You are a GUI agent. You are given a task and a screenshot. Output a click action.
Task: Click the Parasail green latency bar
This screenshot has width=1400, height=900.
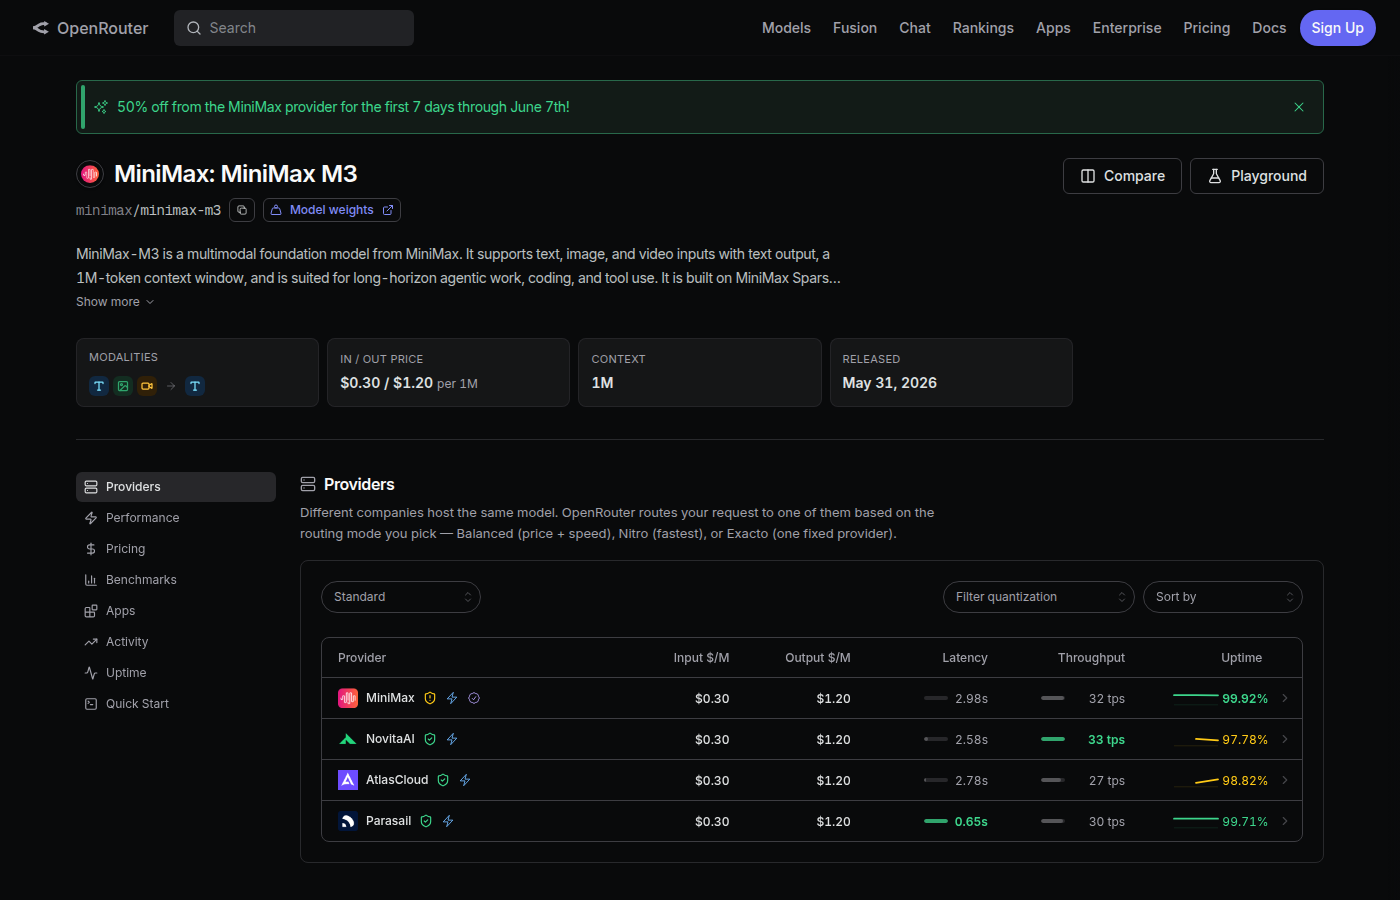(936, 821)
